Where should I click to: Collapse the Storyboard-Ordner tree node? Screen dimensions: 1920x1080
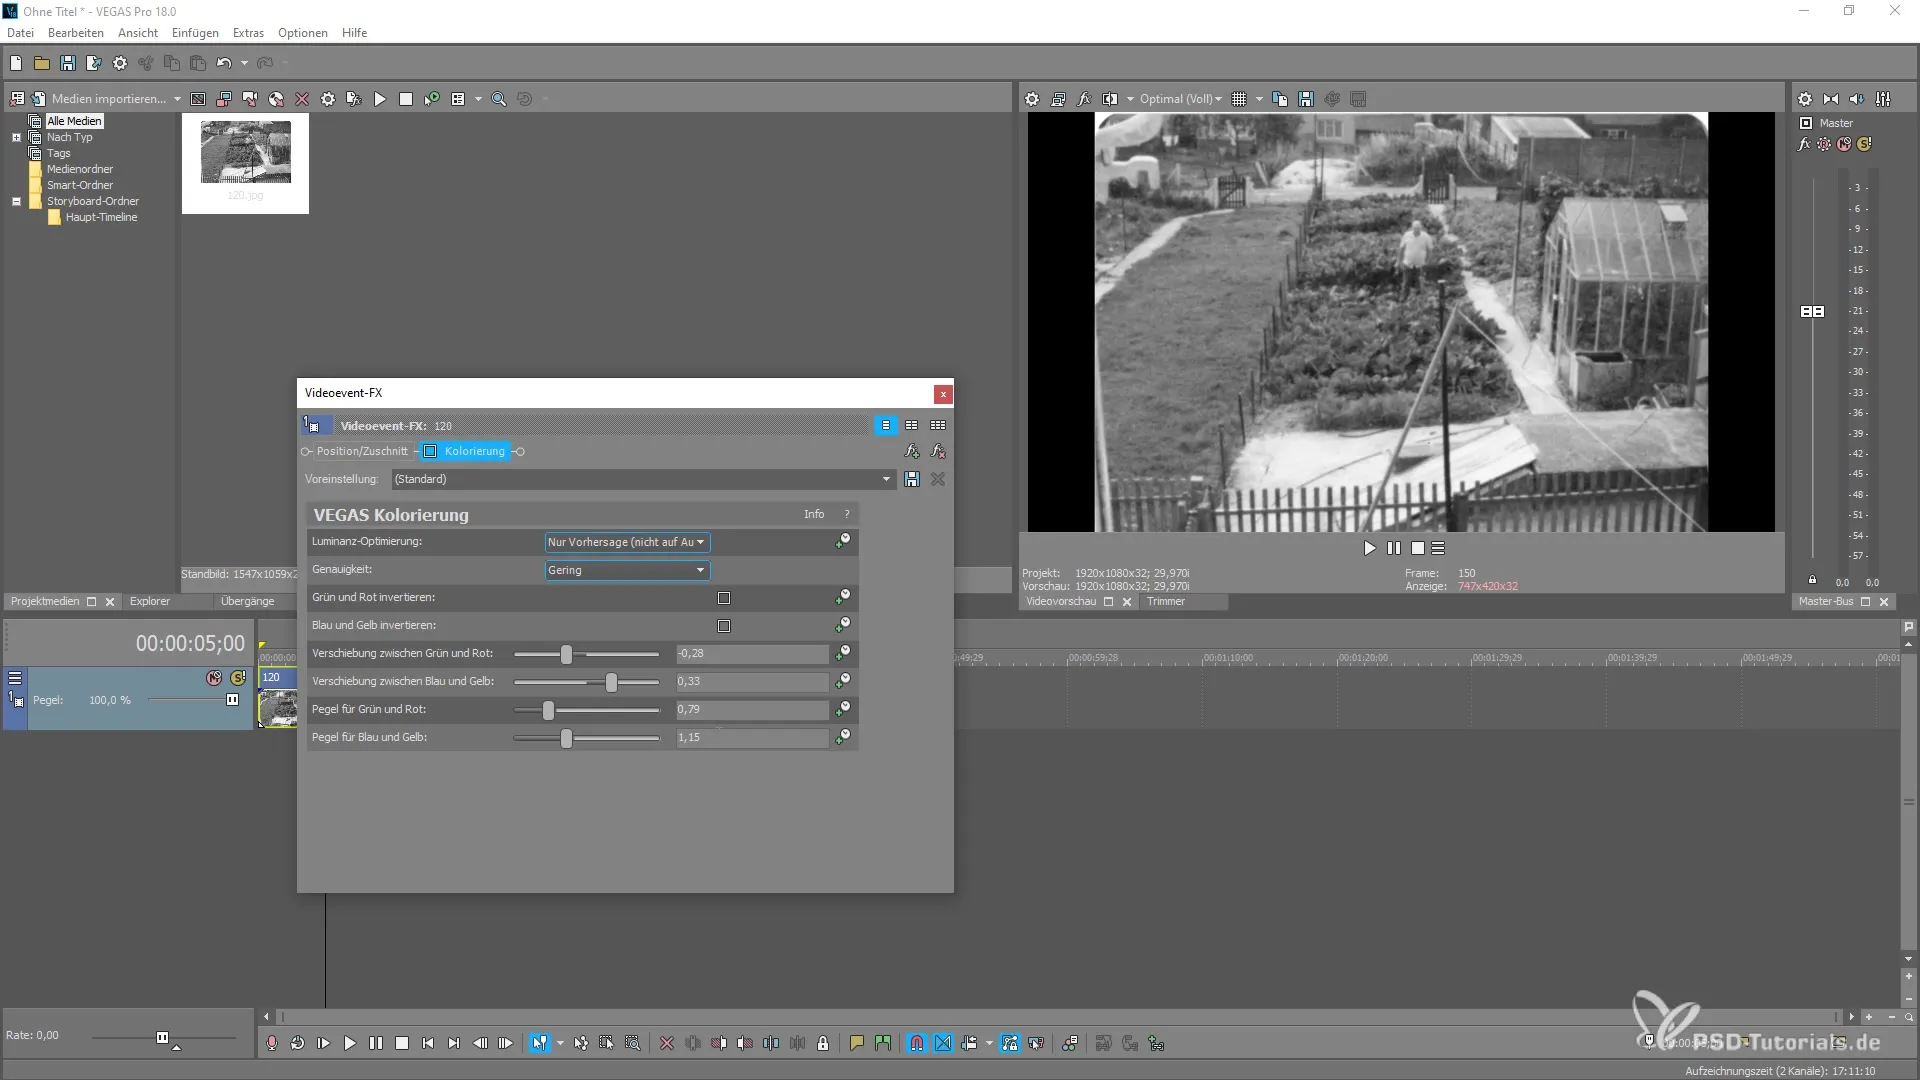(16, 201)
